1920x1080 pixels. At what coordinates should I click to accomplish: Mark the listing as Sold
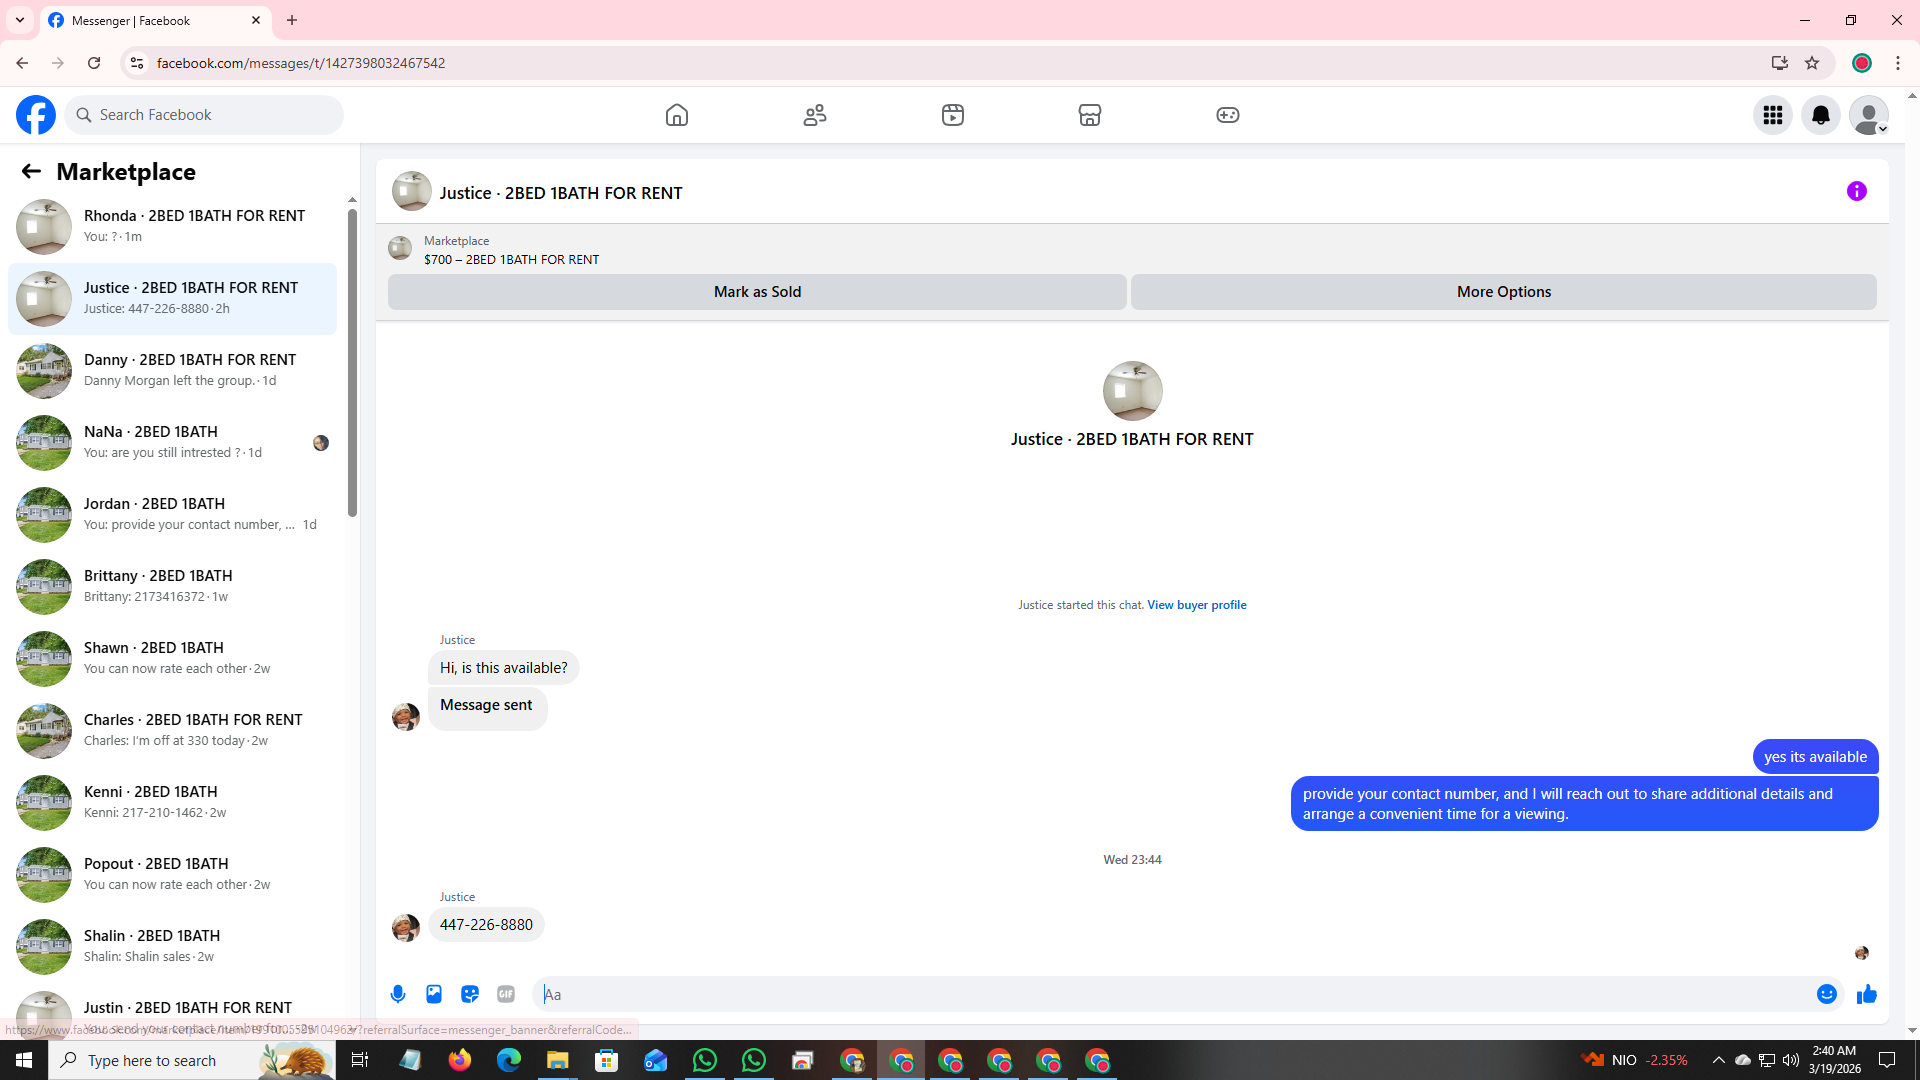(757, 292)
